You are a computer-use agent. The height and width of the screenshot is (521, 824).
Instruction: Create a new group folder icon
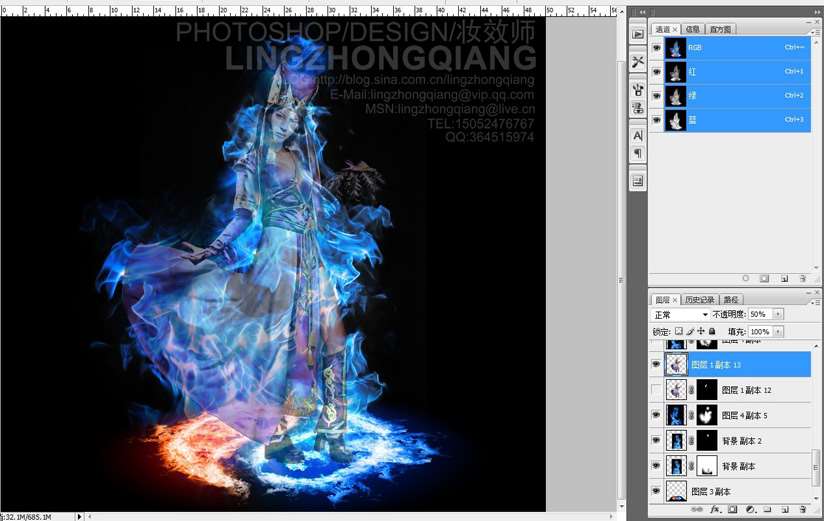[767, 509]
